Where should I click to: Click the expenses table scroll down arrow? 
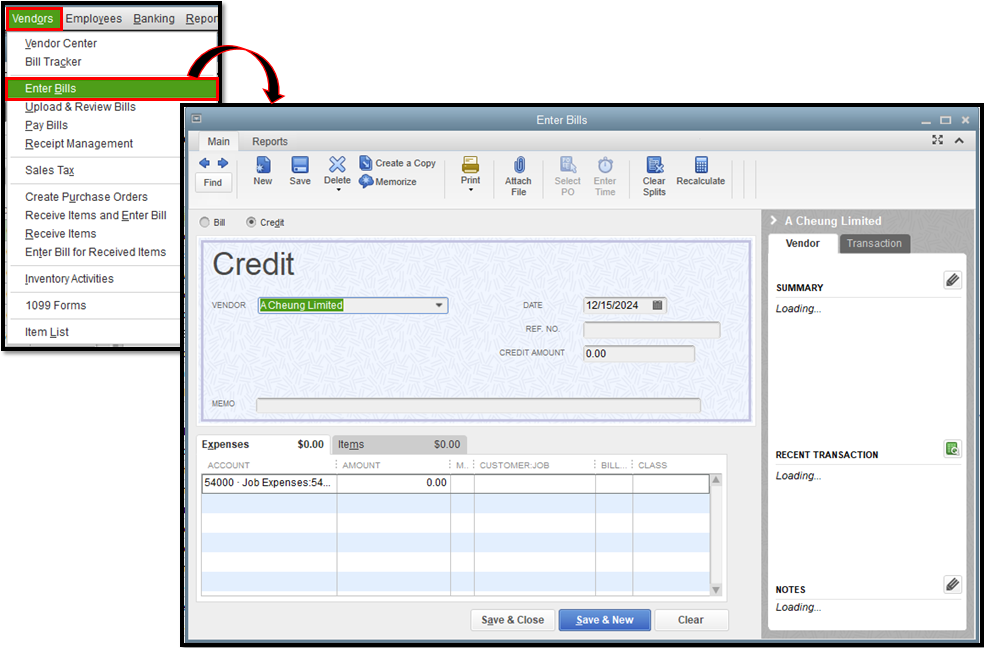point(715,590)
